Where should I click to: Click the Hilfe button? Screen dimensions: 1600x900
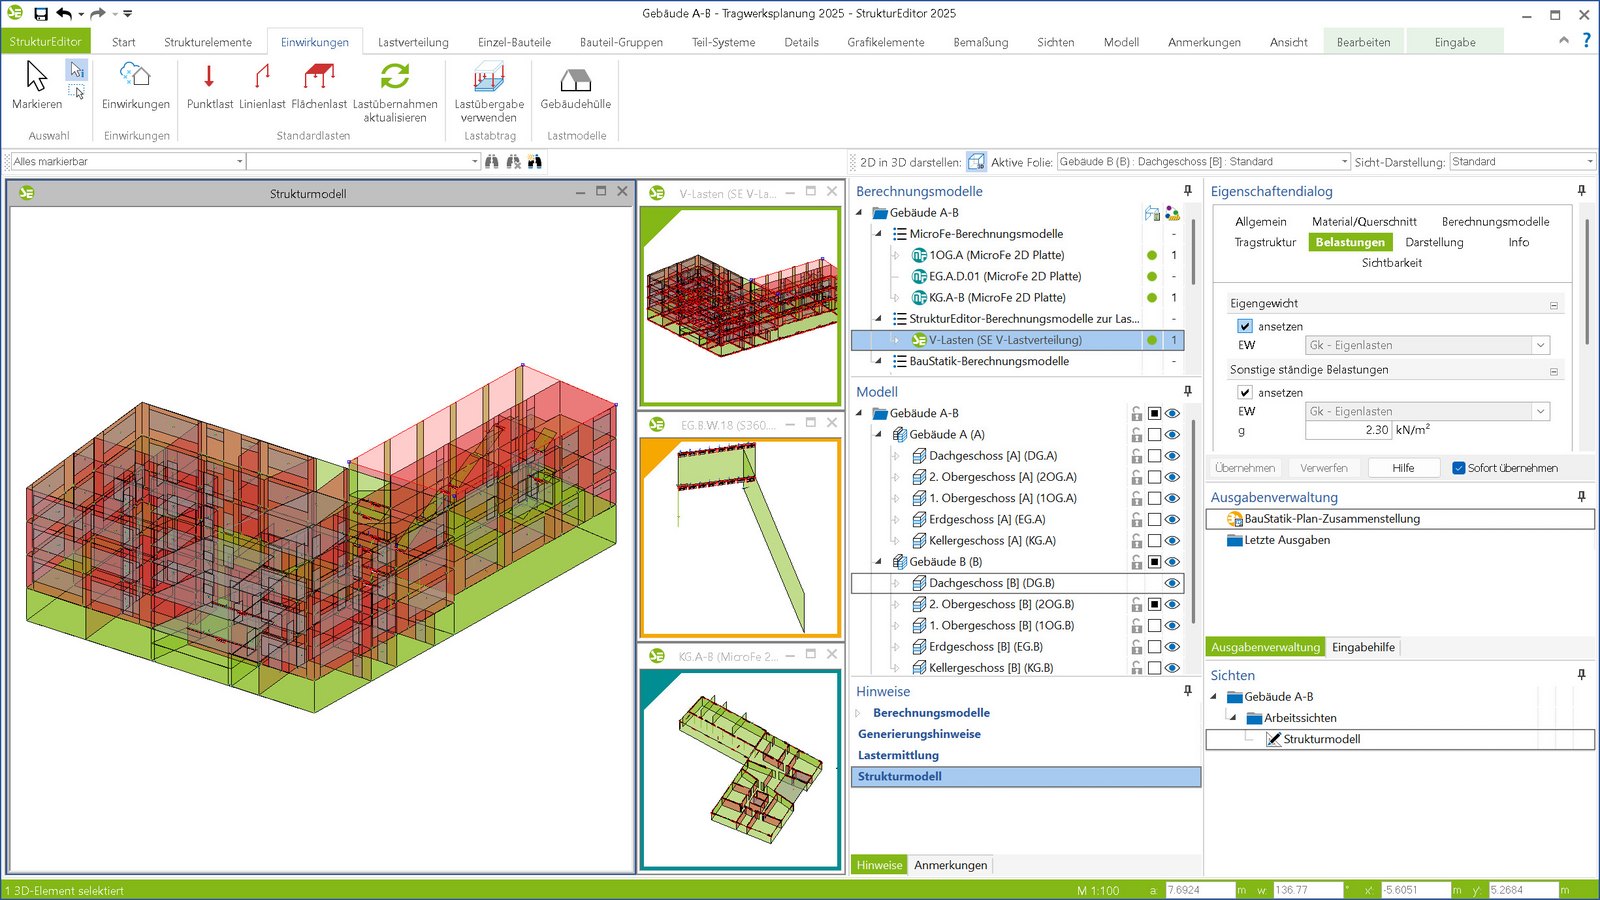pyautogui.click(x=1403, y=468)
